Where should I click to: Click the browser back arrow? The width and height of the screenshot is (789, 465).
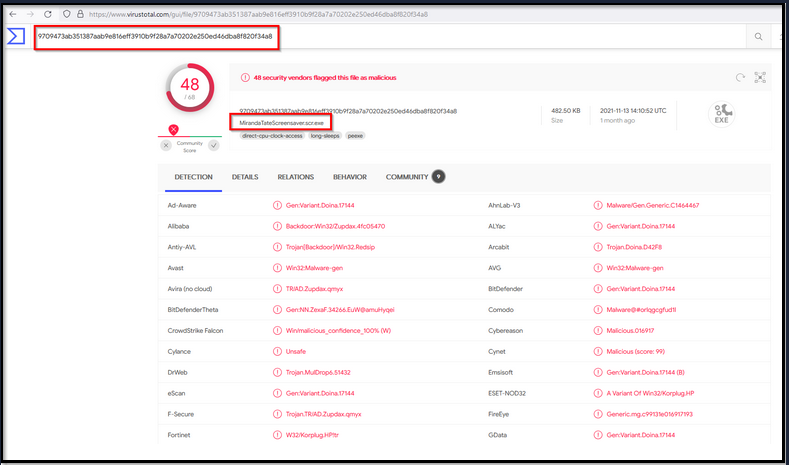click(13, 14)
